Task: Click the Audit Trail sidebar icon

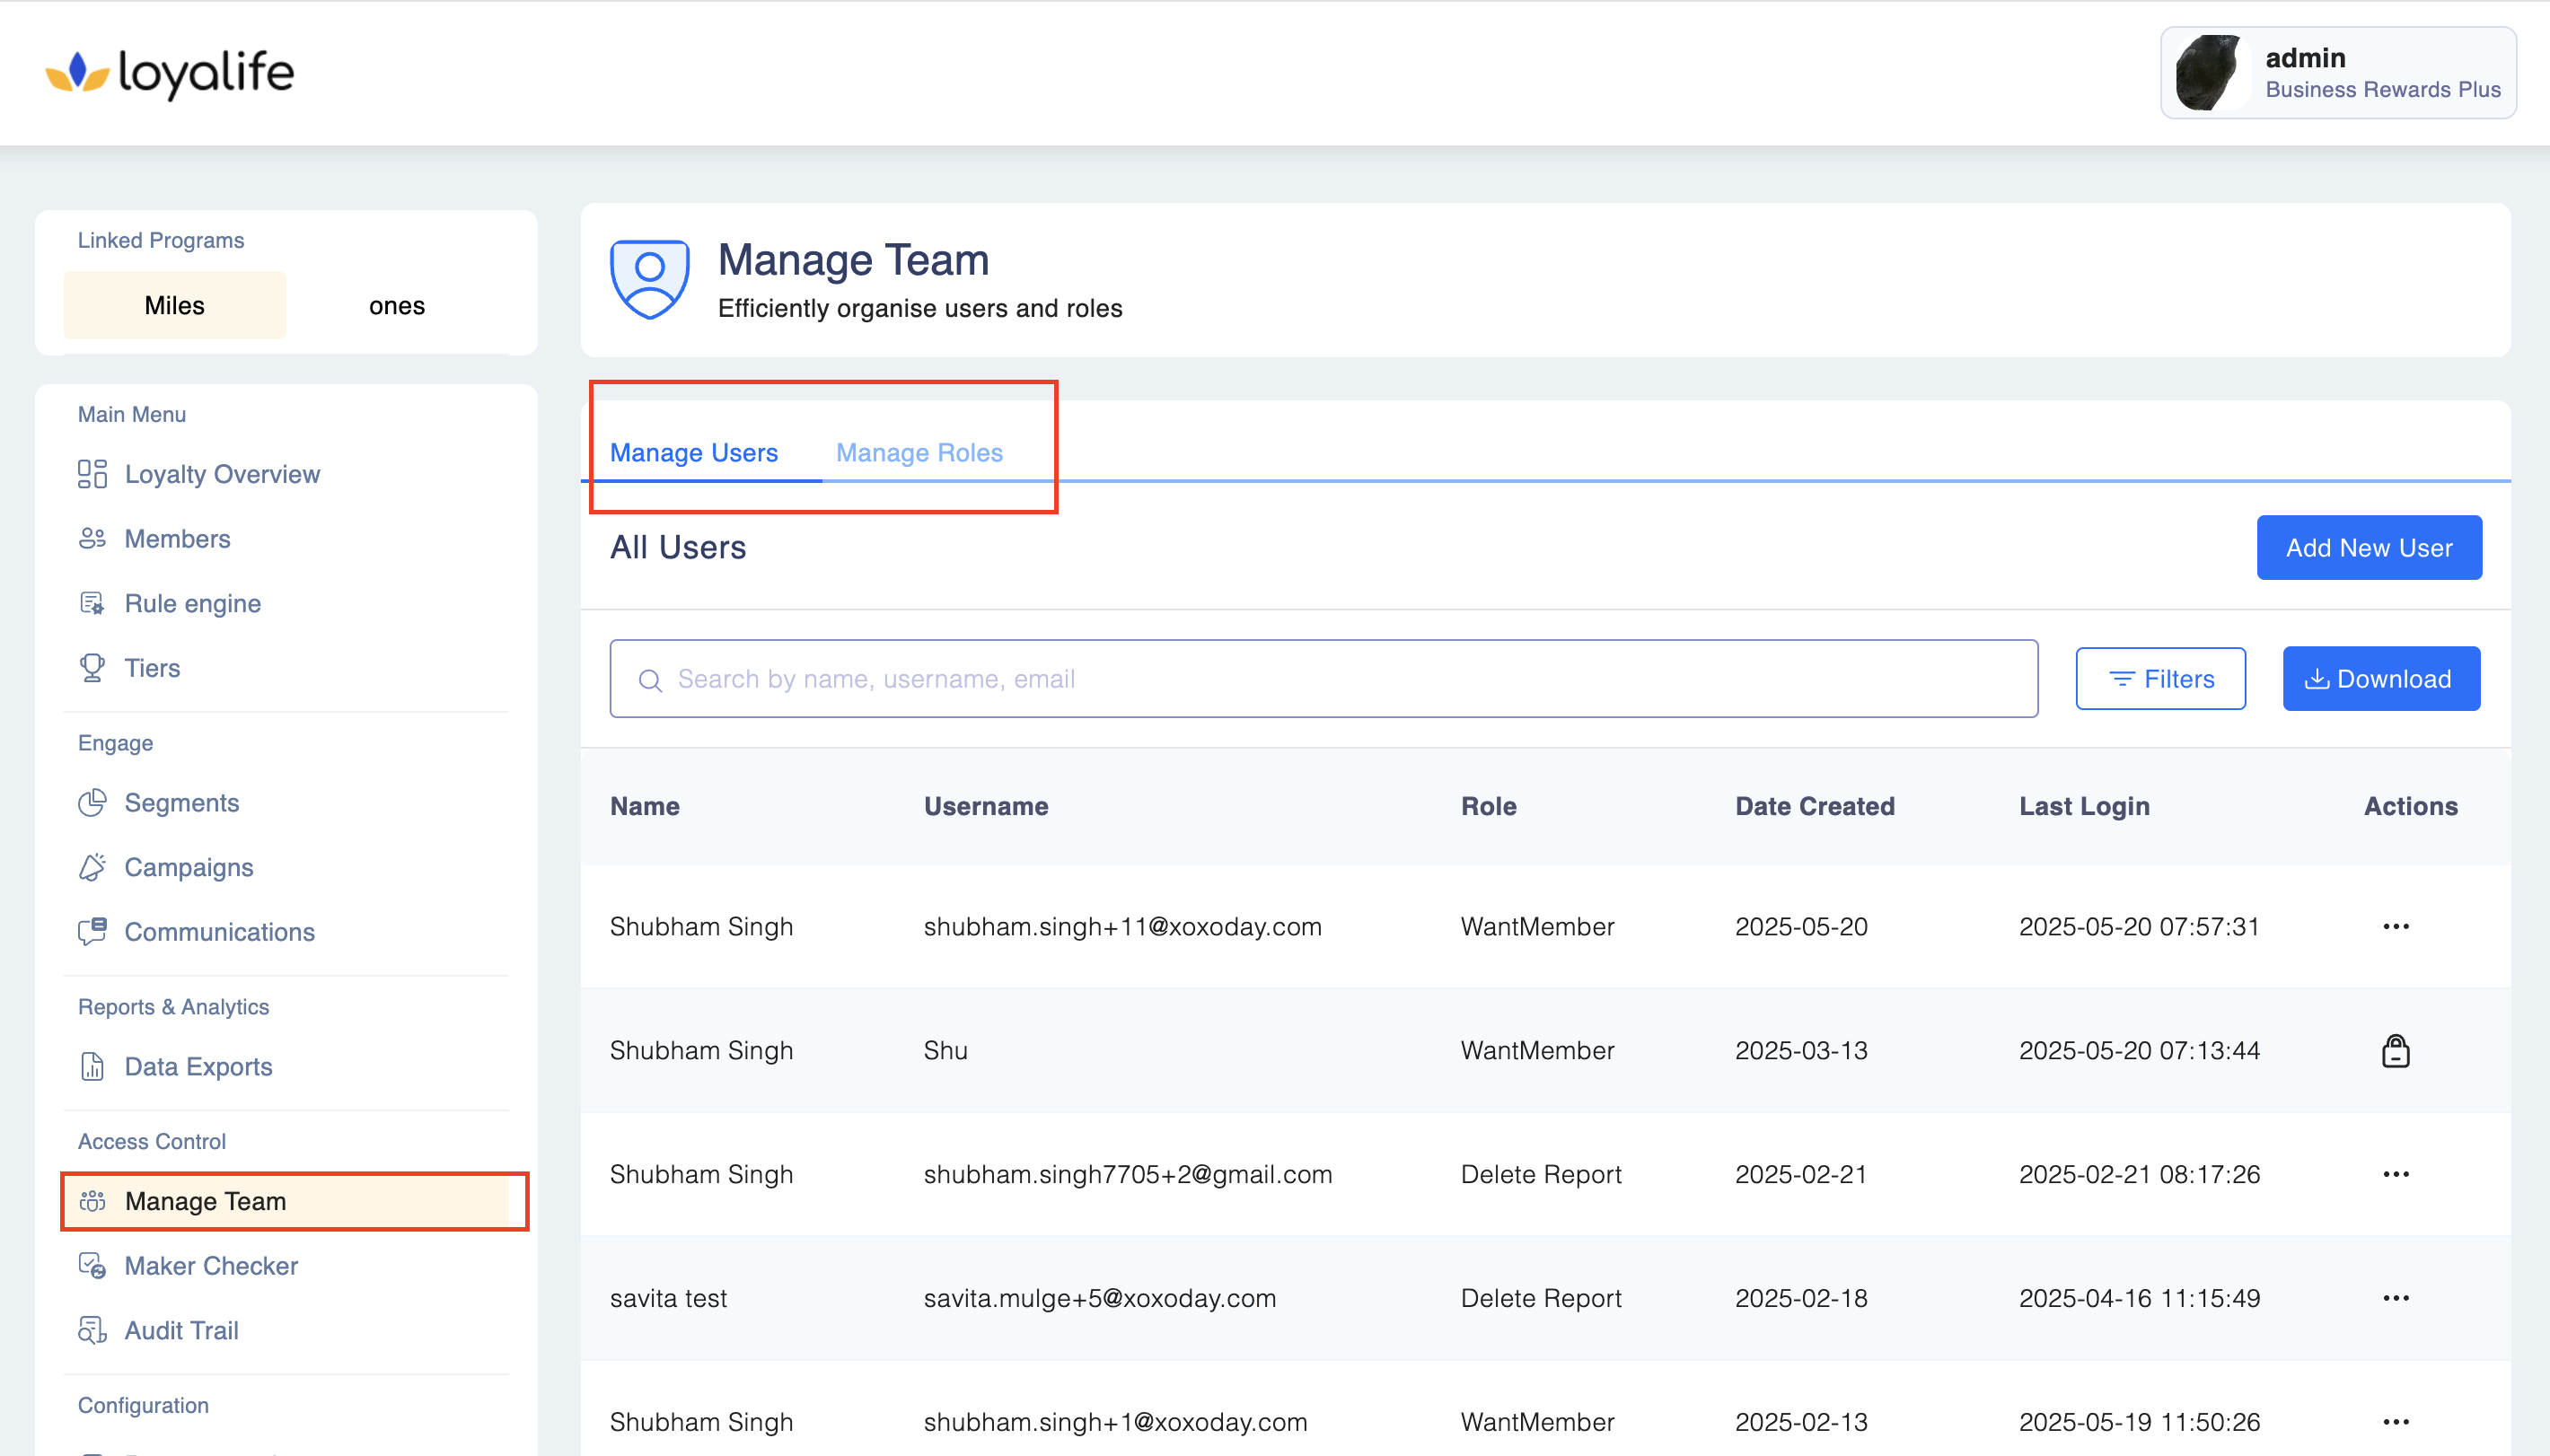Action: coord(92,1331)
